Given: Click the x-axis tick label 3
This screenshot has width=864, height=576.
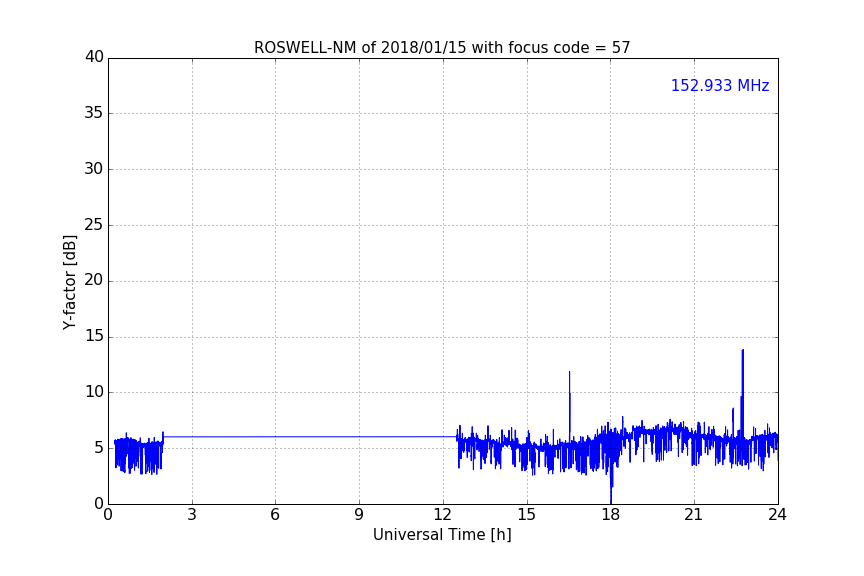Looking at the screenshot, I should click(192, 515).
